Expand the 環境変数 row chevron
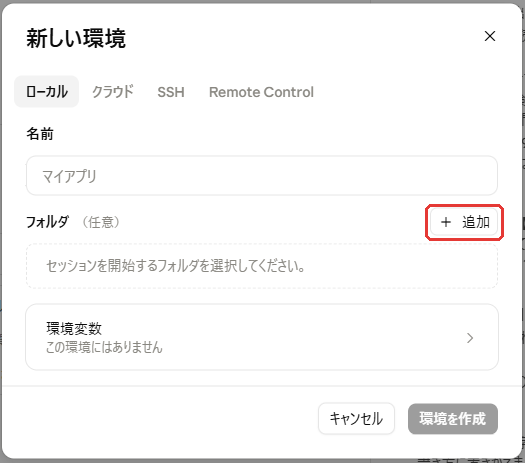This screenshot has height=463, width=525. point(470,338)
